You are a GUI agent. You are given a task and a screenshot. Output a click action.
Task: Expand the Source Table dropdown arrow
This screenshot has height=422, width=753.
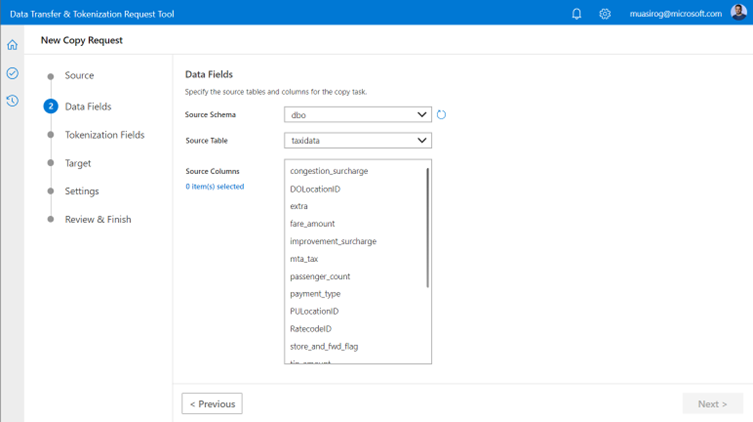[422, 141]
